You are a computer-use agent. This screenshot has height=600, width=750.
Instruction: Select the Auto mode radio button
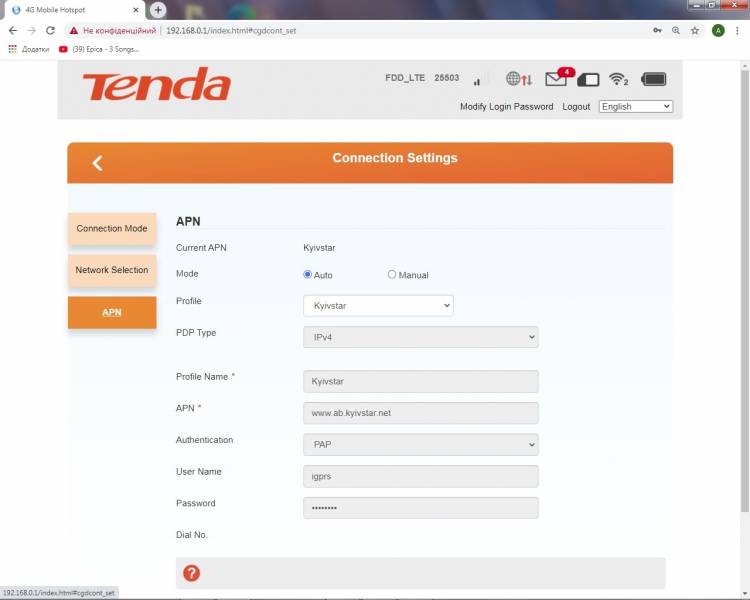308,274
